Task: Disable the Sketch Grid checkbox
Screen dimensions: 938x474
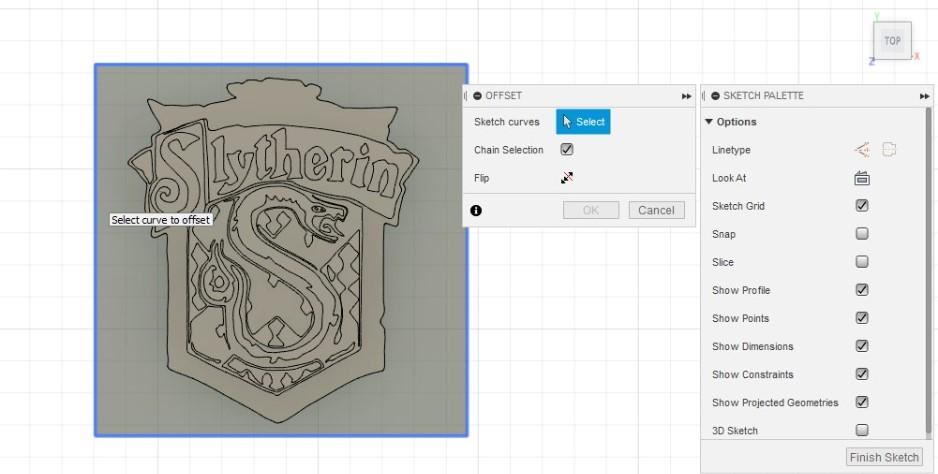Action: pos(862,206)
